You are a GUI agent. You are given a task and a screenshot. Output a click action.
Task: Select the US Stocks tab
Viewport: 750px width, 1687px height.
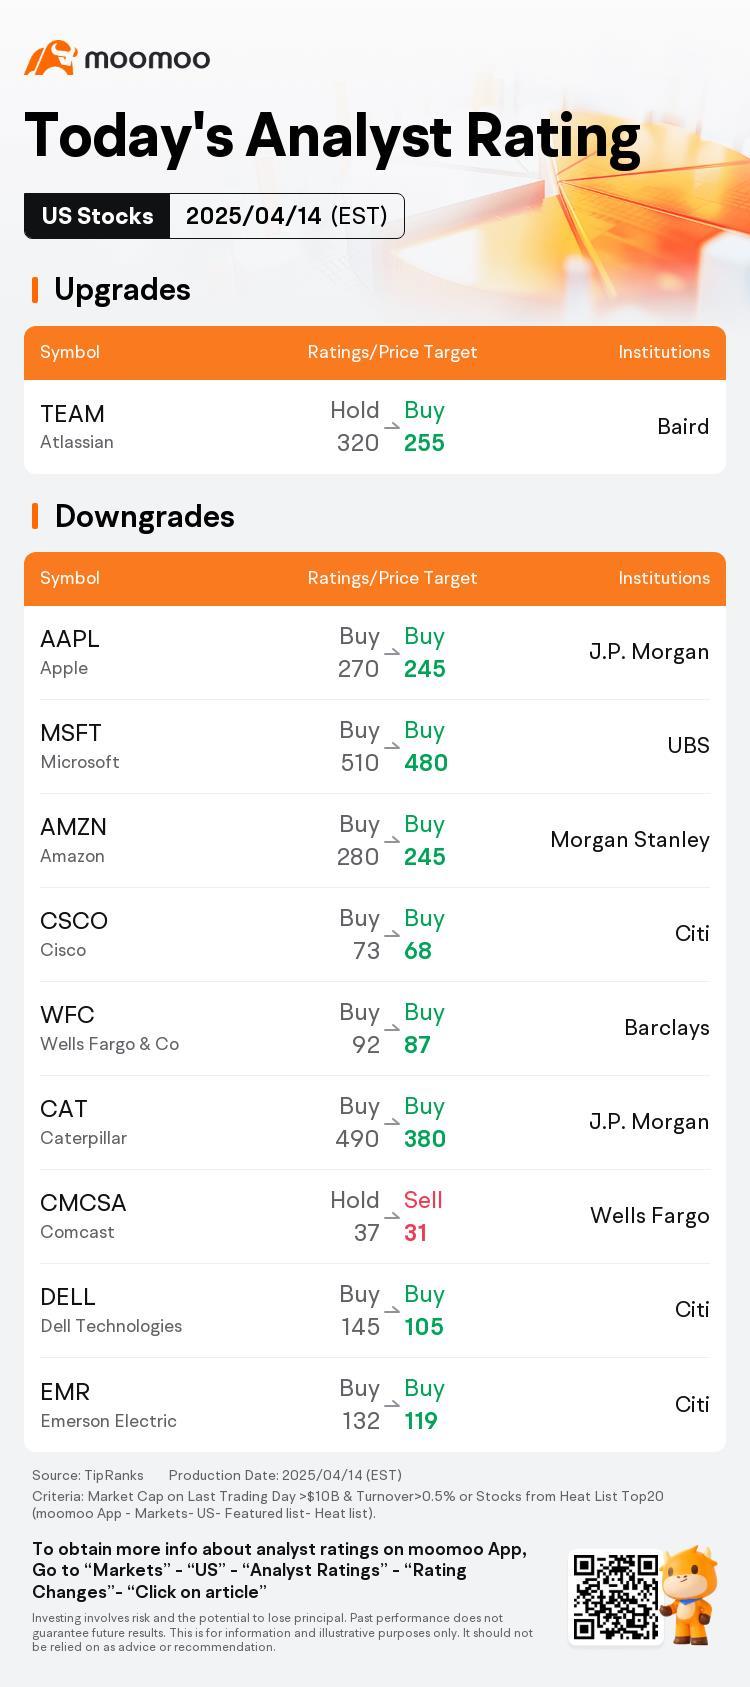coord(97,216)
